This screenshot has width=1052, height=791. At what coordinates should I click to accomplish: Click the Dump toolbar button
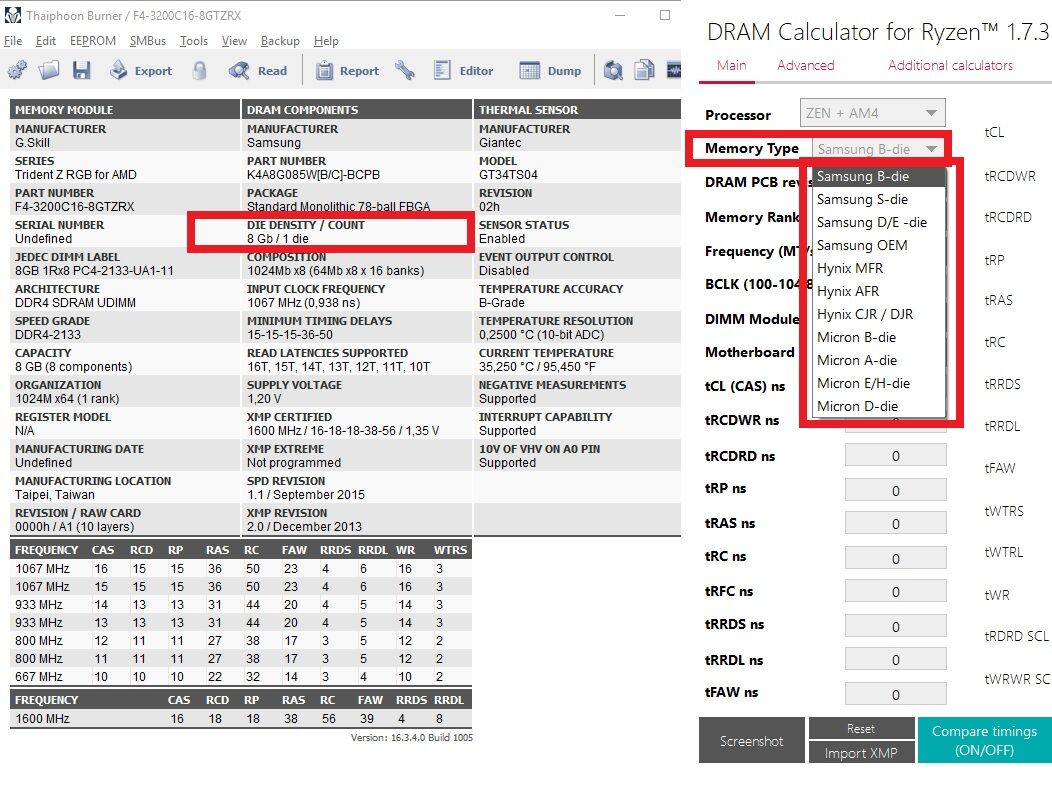click(x=550, y=70)
